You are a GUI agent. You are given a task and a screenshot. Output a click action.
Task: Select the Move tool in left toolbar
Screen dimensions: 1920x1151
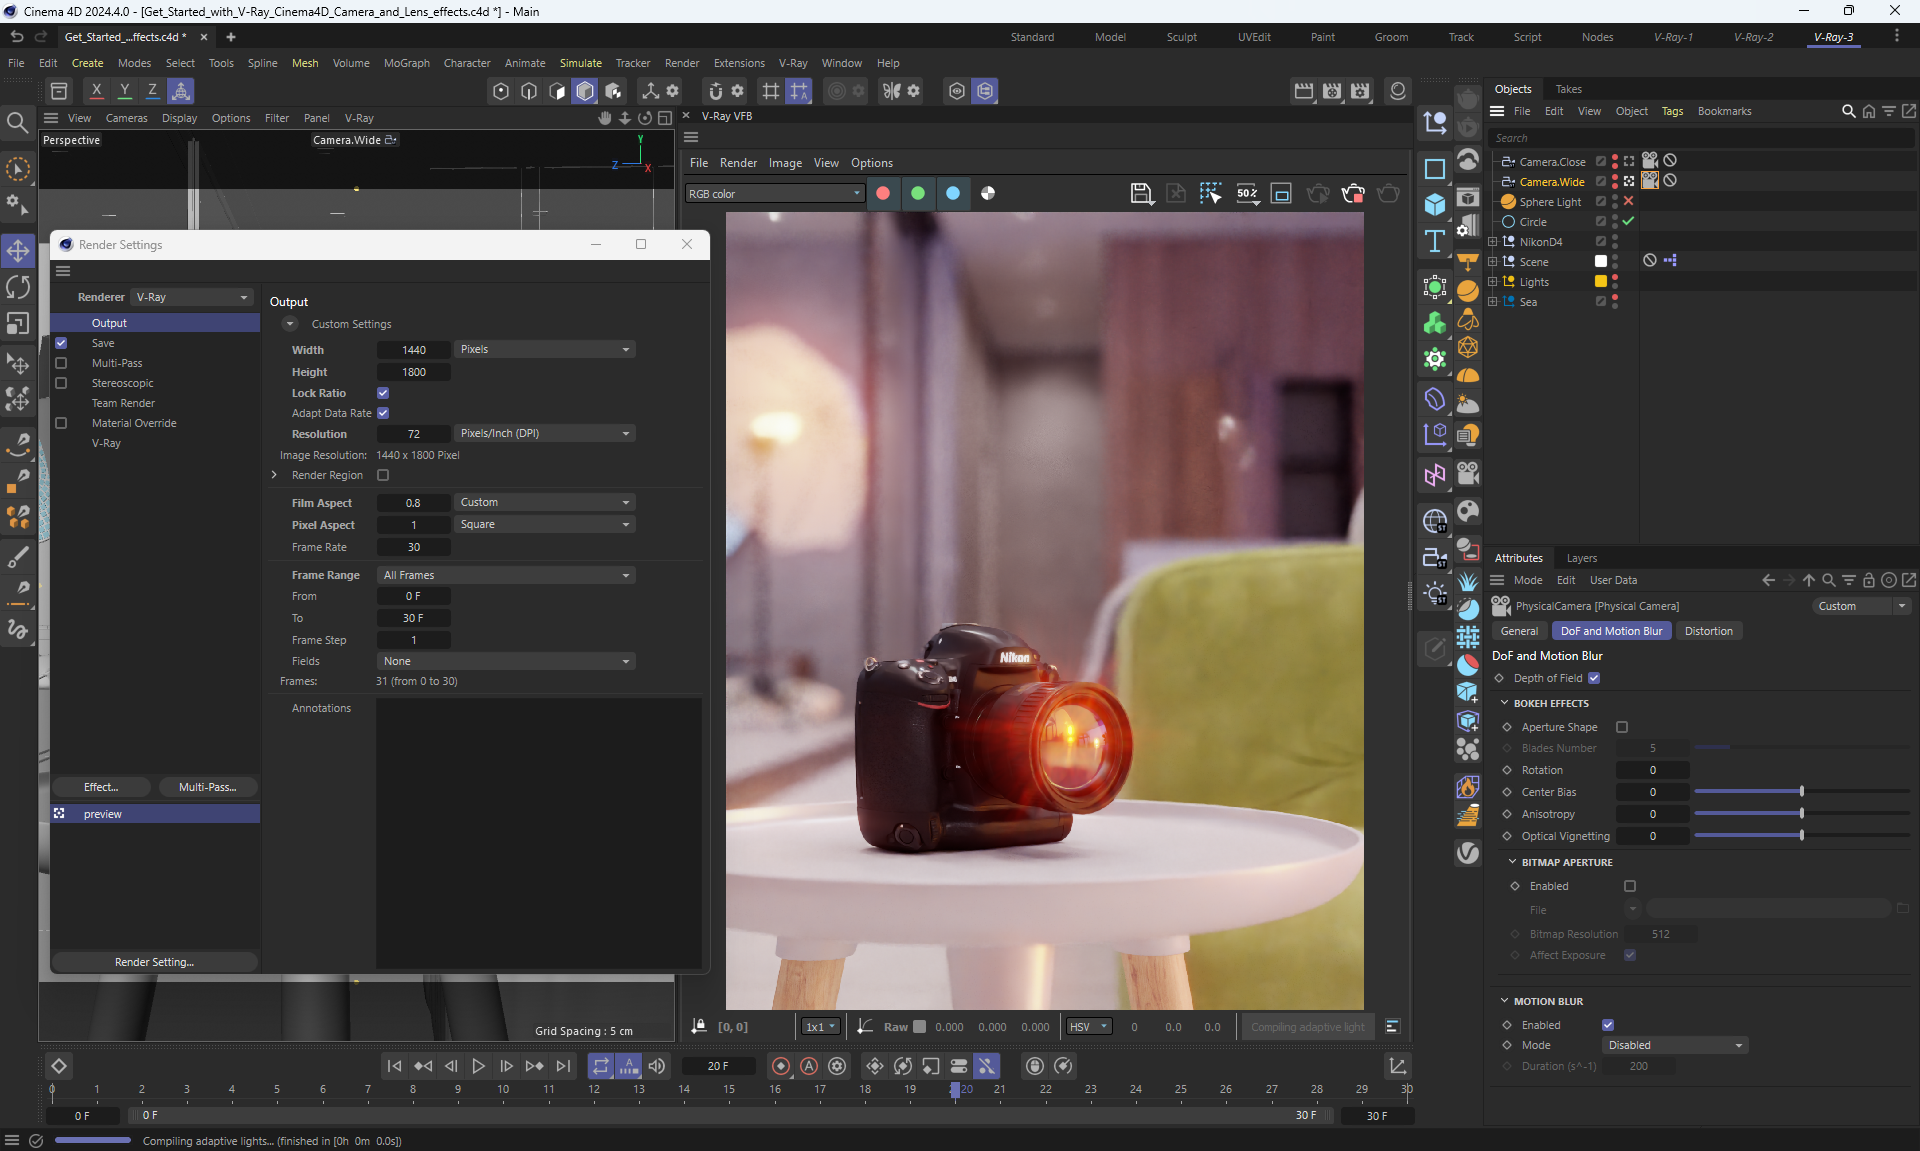[x=18, y=250]
